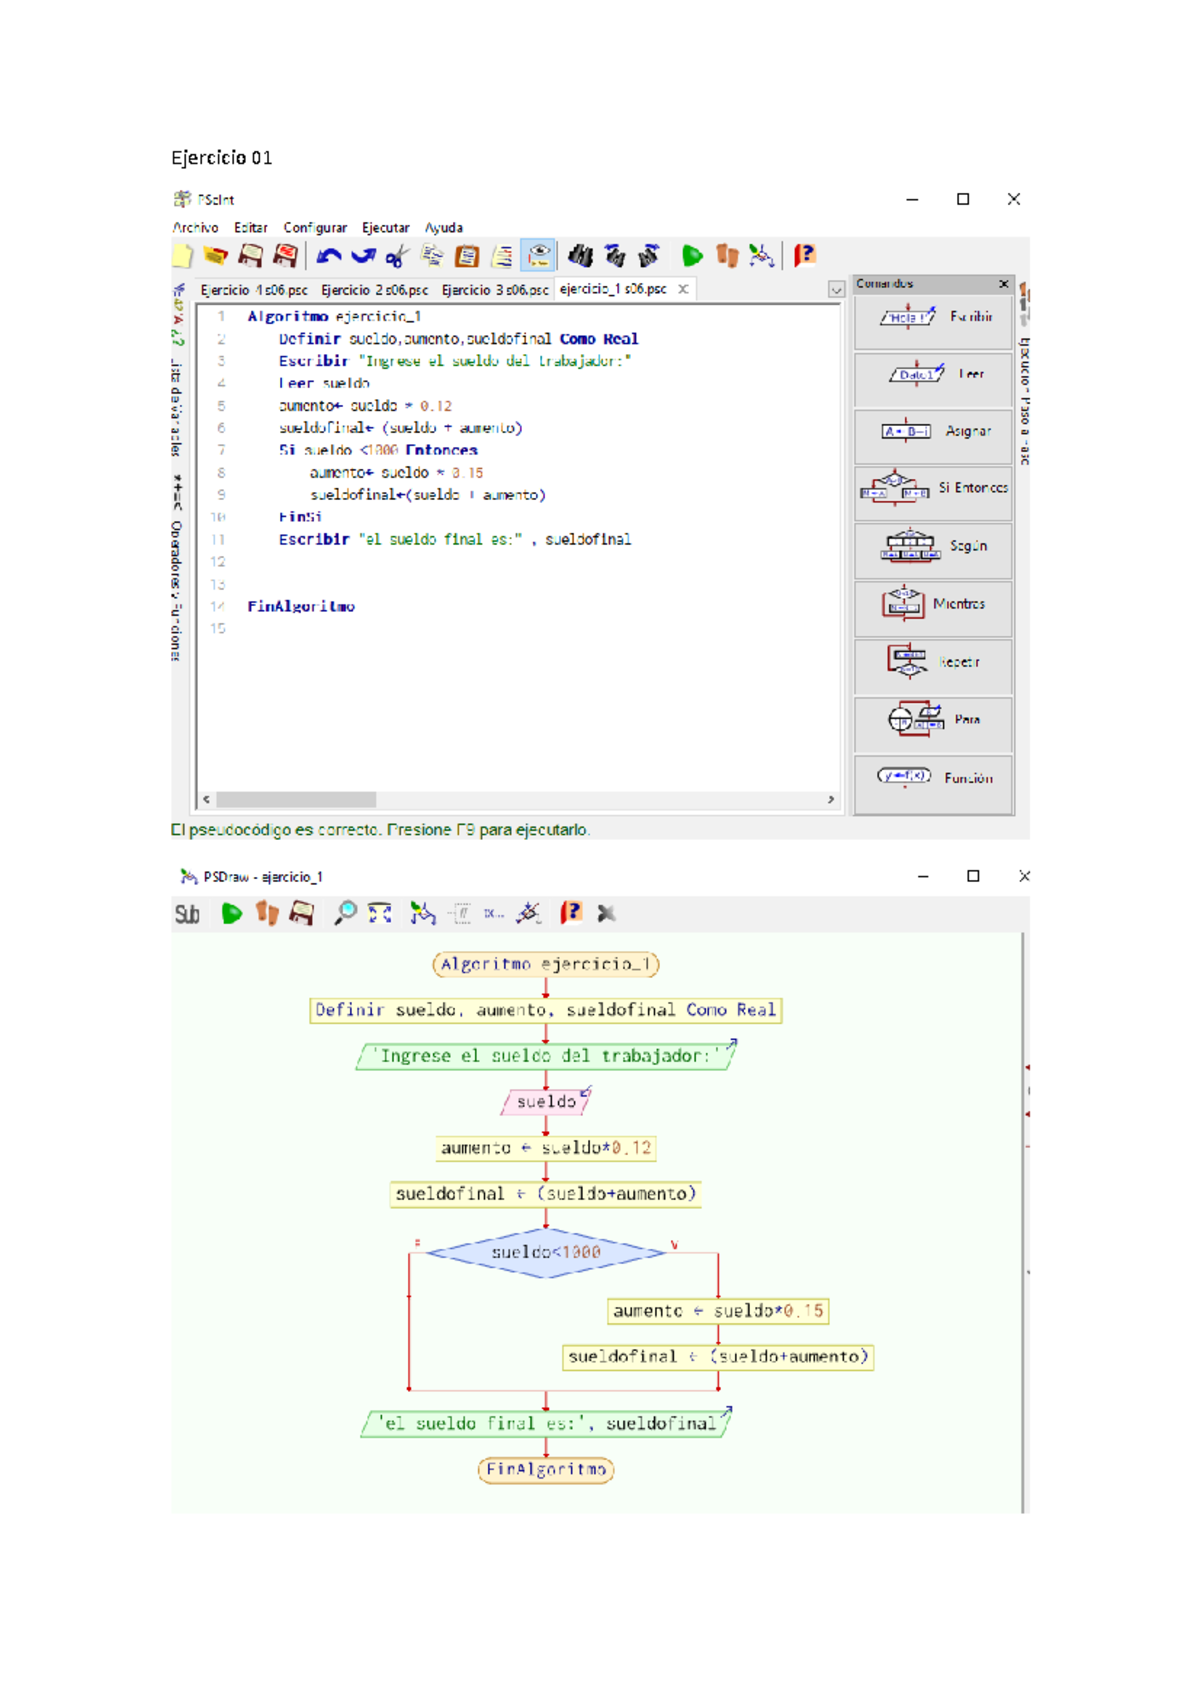
Task: Click the editor horizontal scrollbar thumb
Action: point(296,800)
